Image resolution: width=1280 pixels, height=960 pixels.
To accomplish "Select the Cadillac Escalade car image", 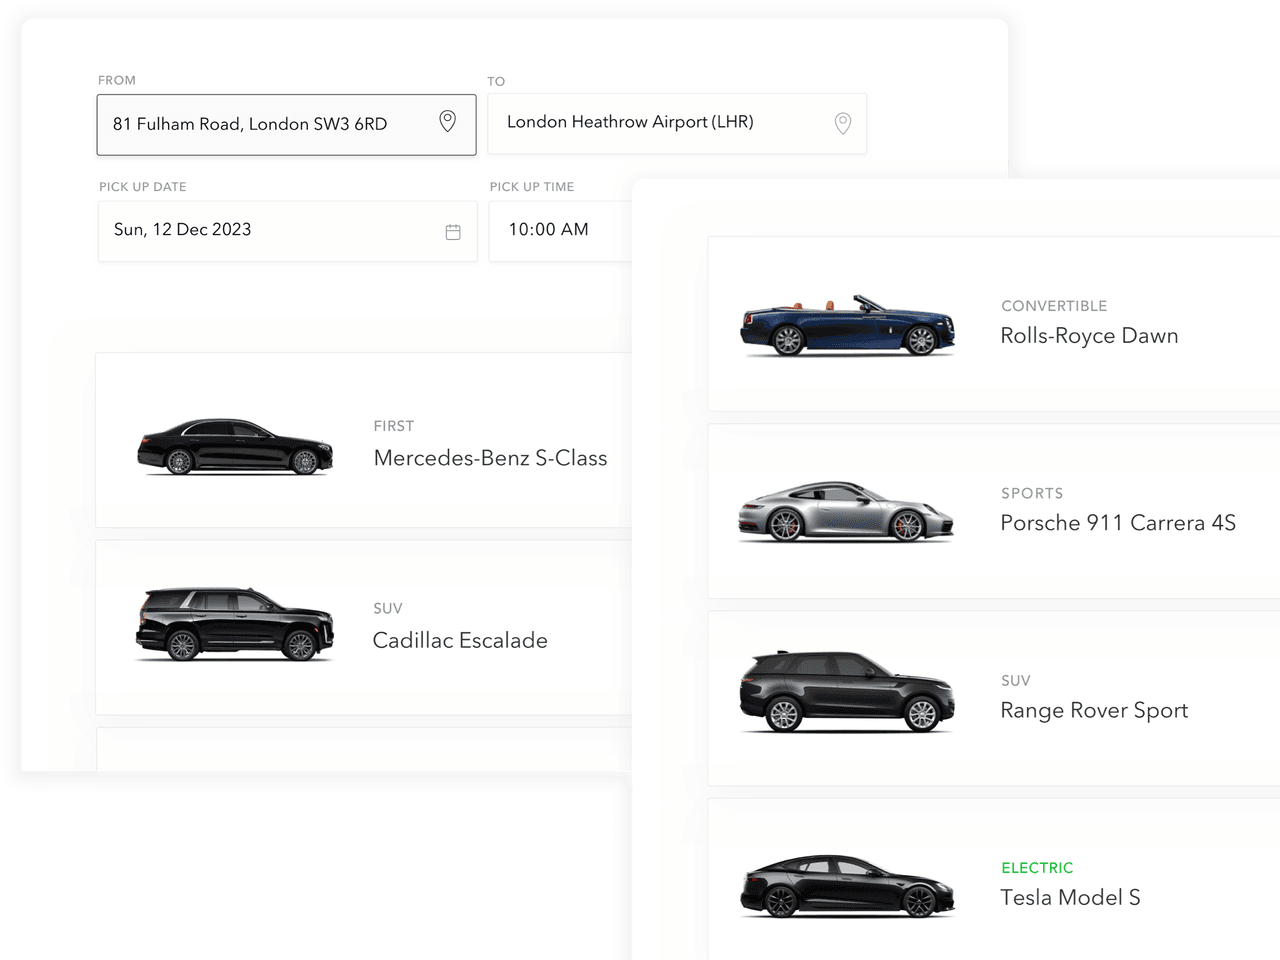I will (235, 625).
